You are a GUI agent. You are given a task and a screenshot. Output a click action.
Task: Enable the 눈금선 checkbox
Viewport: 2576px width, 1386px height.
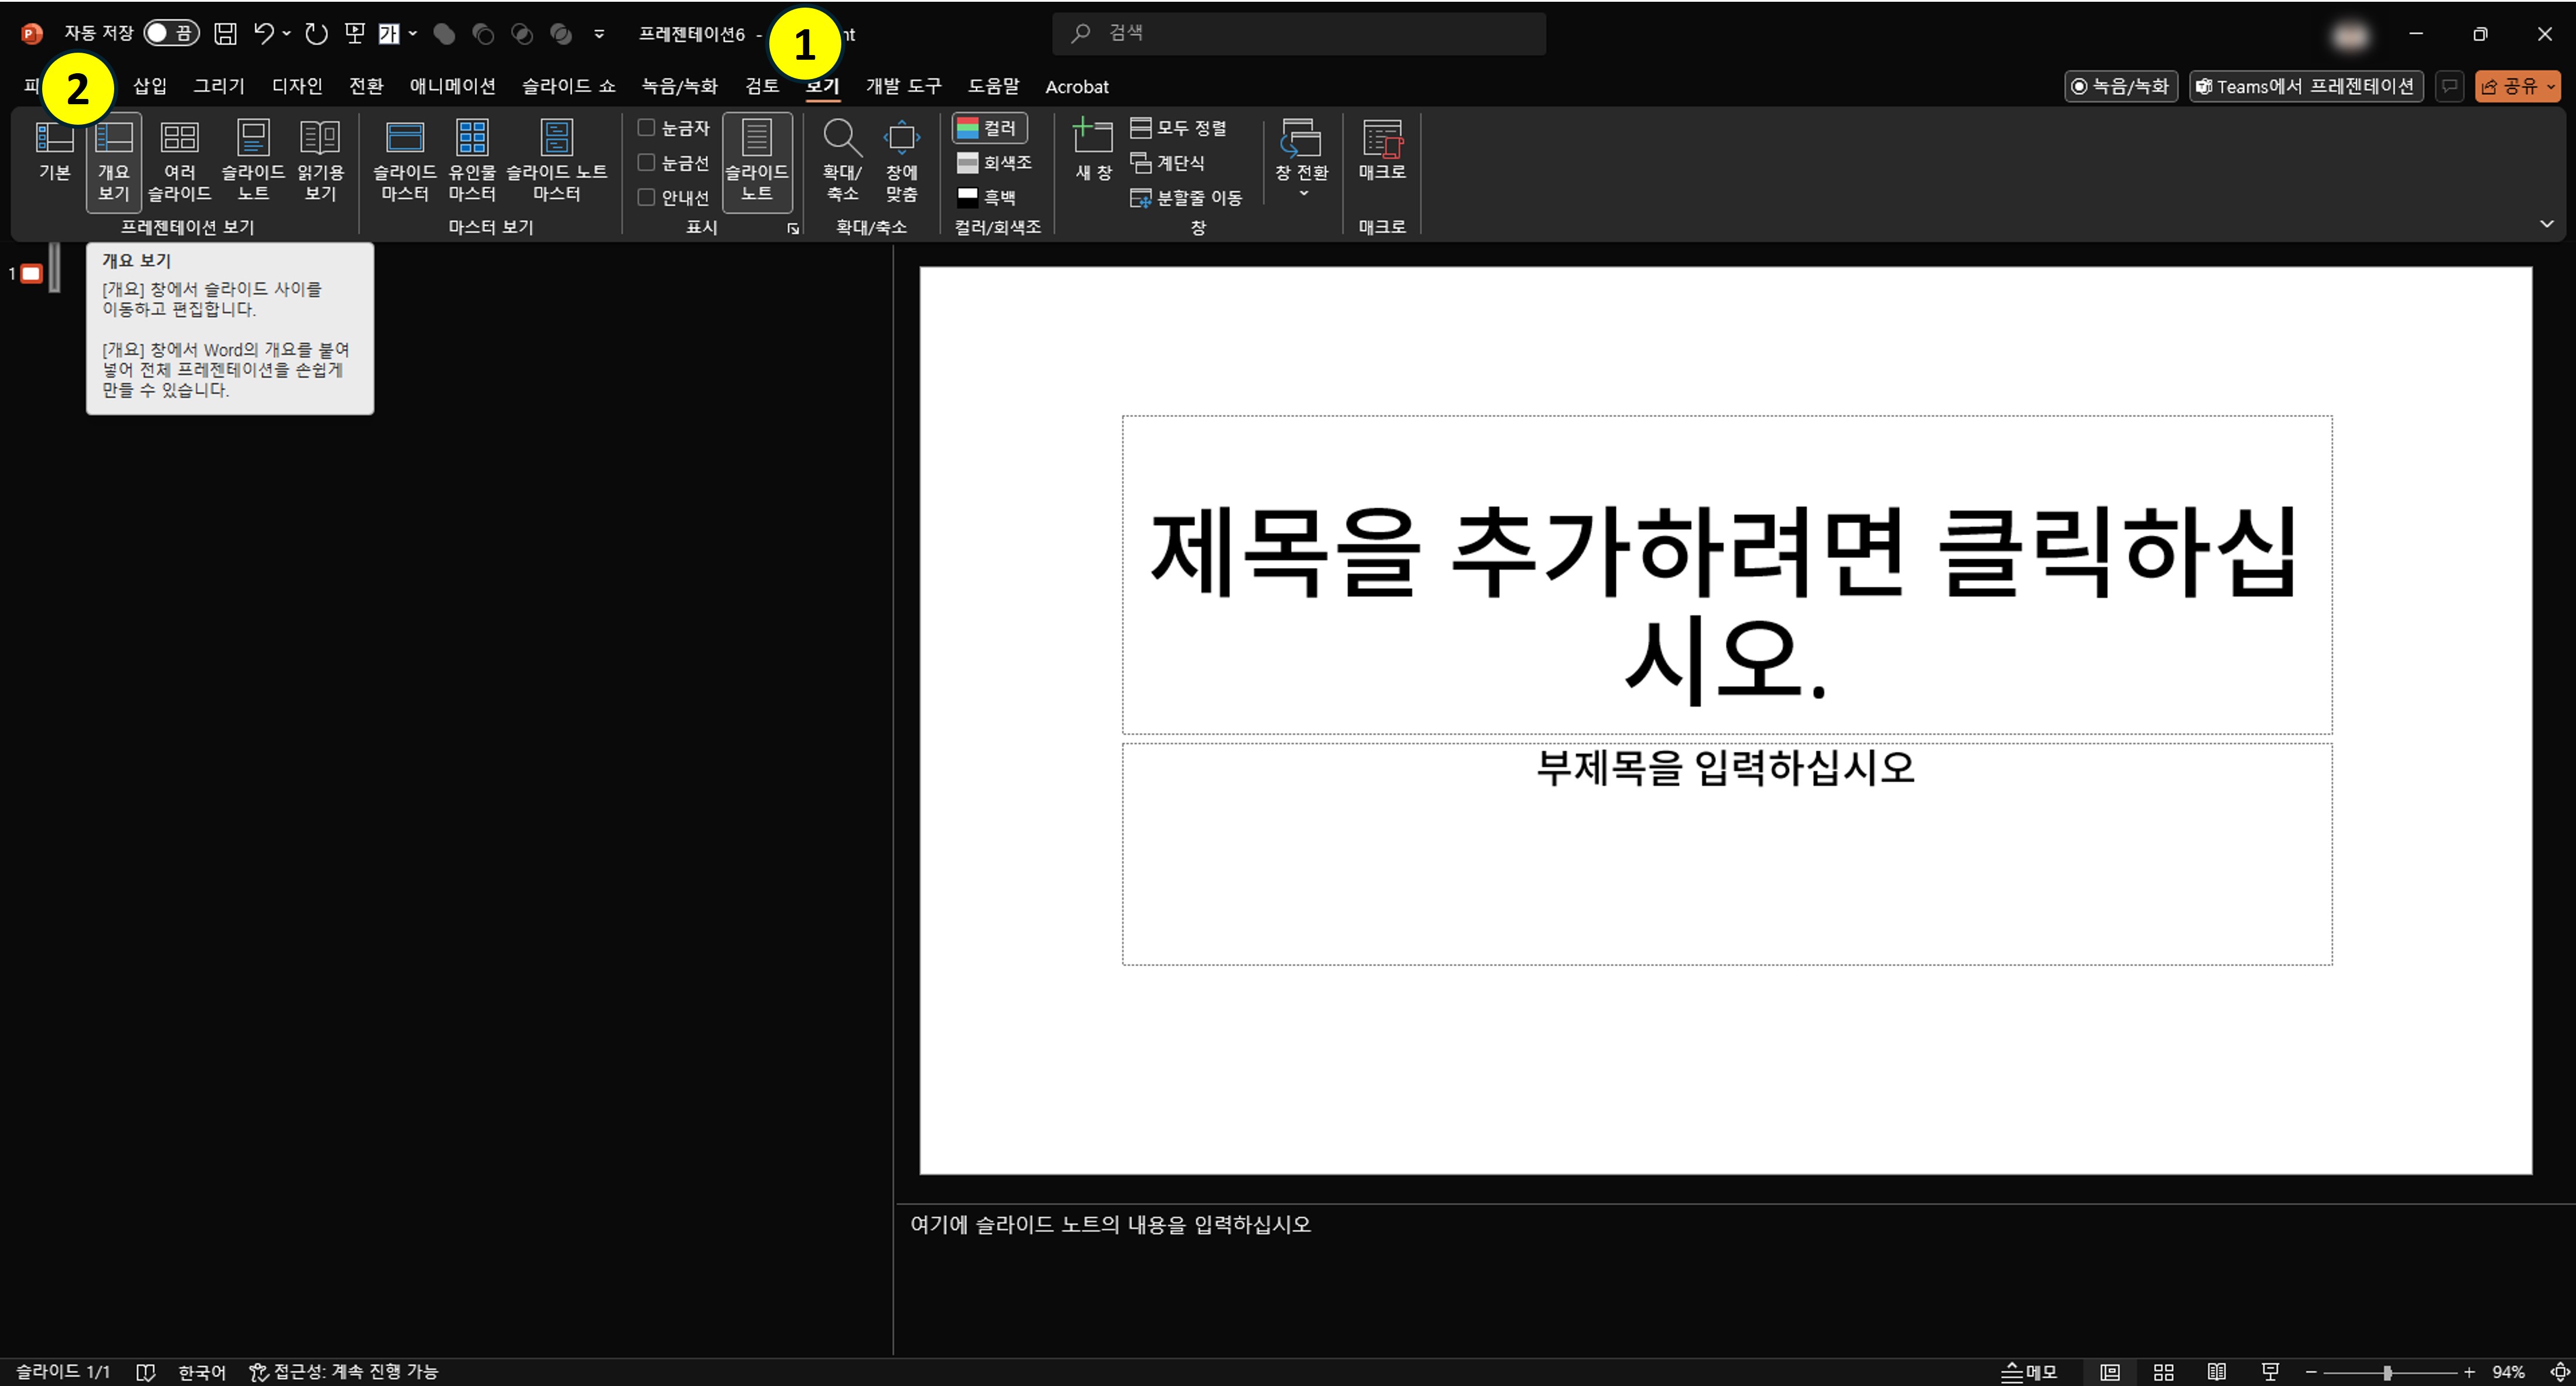(x=646, y=163)
